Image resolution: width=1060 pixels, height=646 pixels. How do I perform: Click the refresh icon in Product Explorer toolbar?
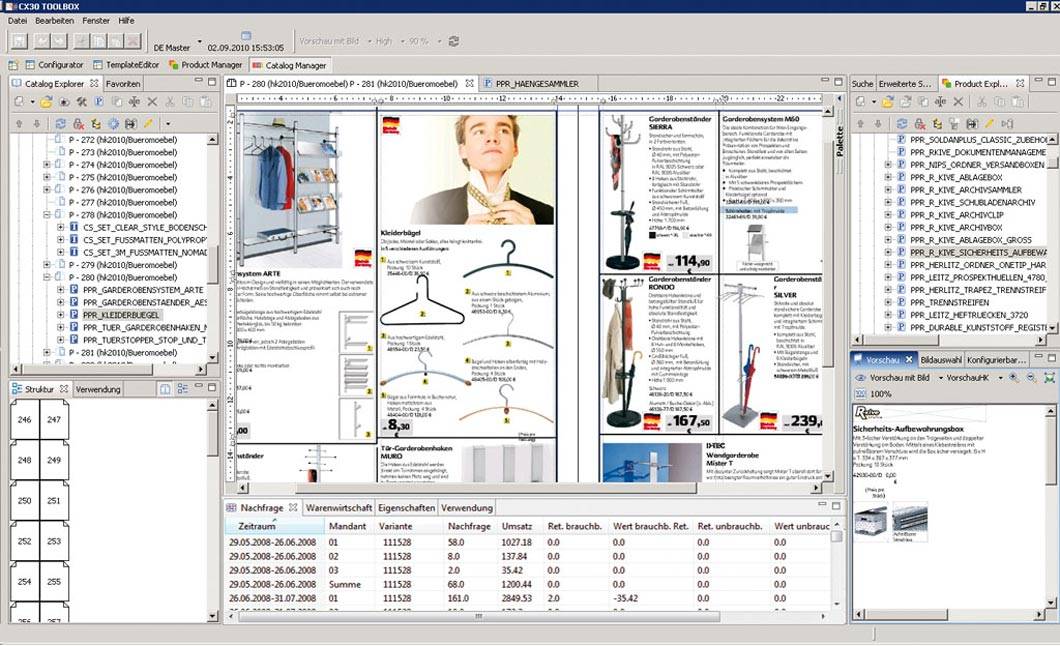(x=902, y=124)
